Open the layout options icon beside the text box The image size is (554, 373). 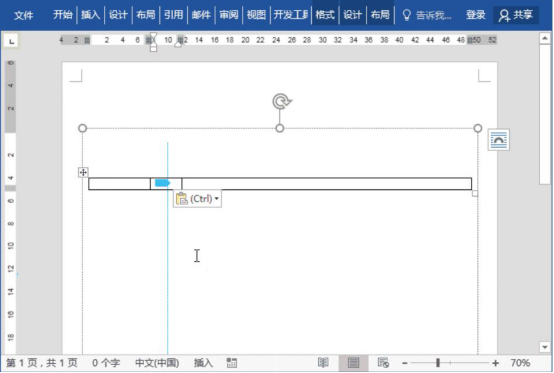point(499,140)
